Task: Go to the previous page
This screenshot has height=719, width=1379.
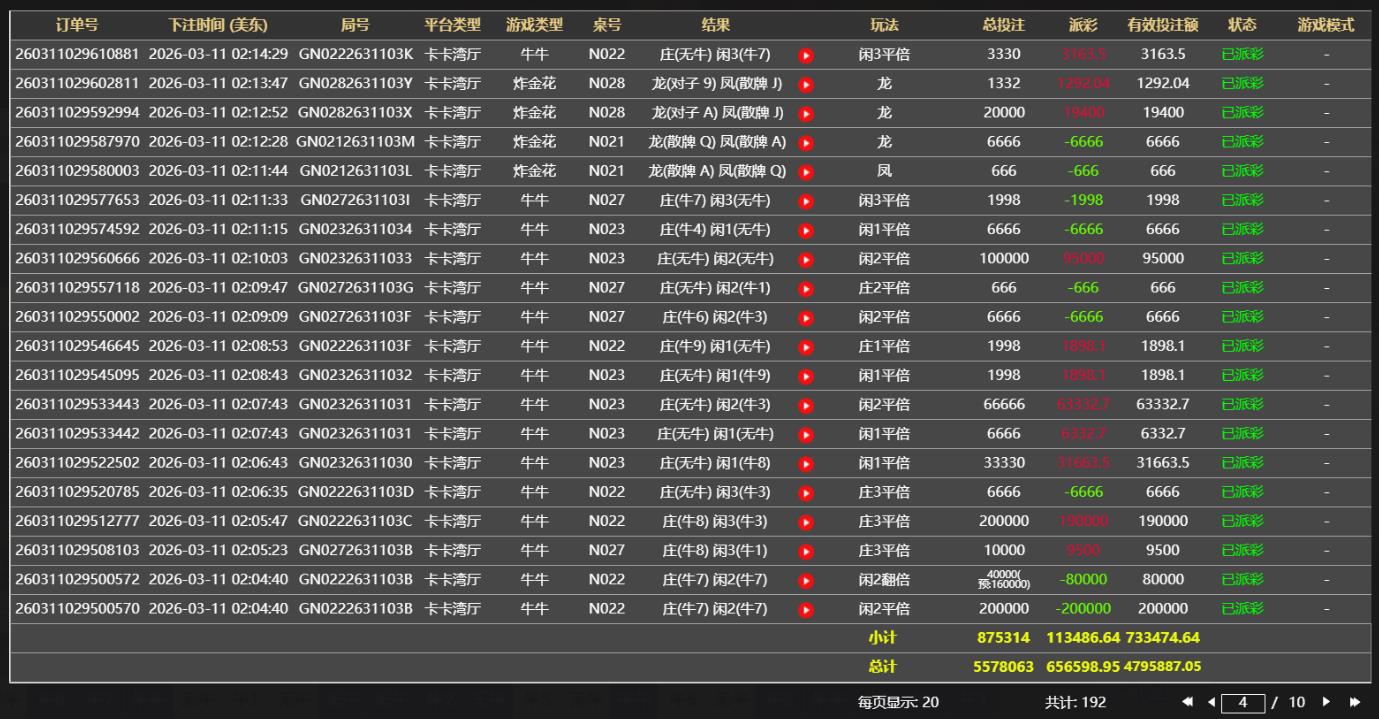Action: click(x=1211, y=702)
